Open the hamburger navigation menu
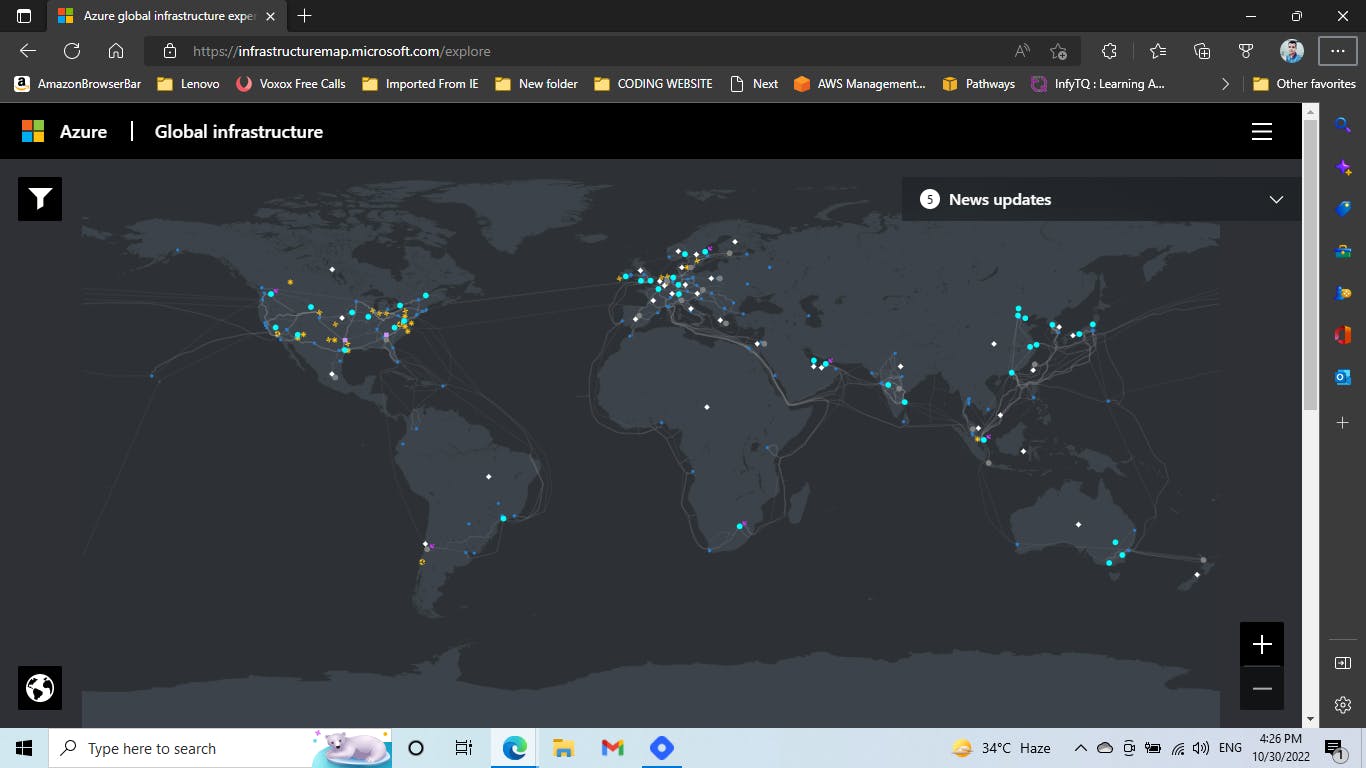This screenshot has width=1366, height=768. pos(1262,132)
